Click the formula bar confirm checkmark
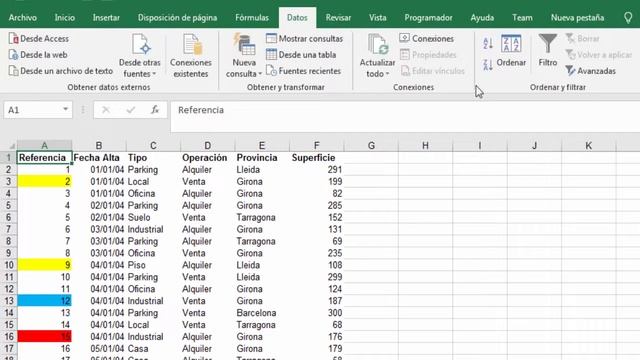640x360 pixels. [x=131, y=110]
